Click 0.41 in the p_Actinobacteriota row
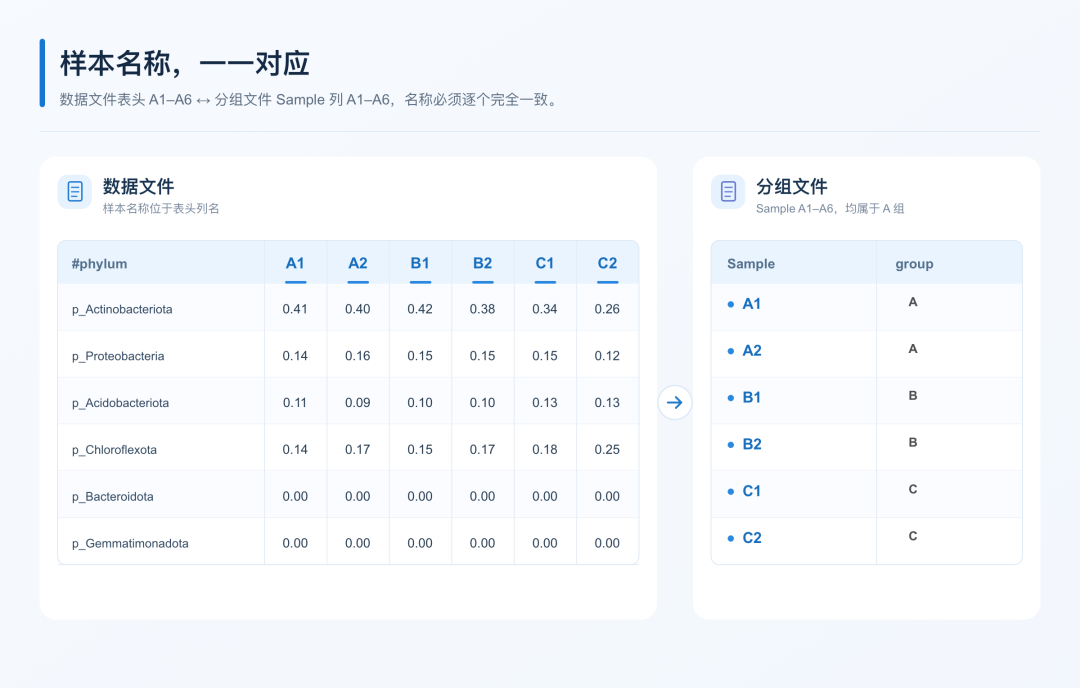 (295, 309)
